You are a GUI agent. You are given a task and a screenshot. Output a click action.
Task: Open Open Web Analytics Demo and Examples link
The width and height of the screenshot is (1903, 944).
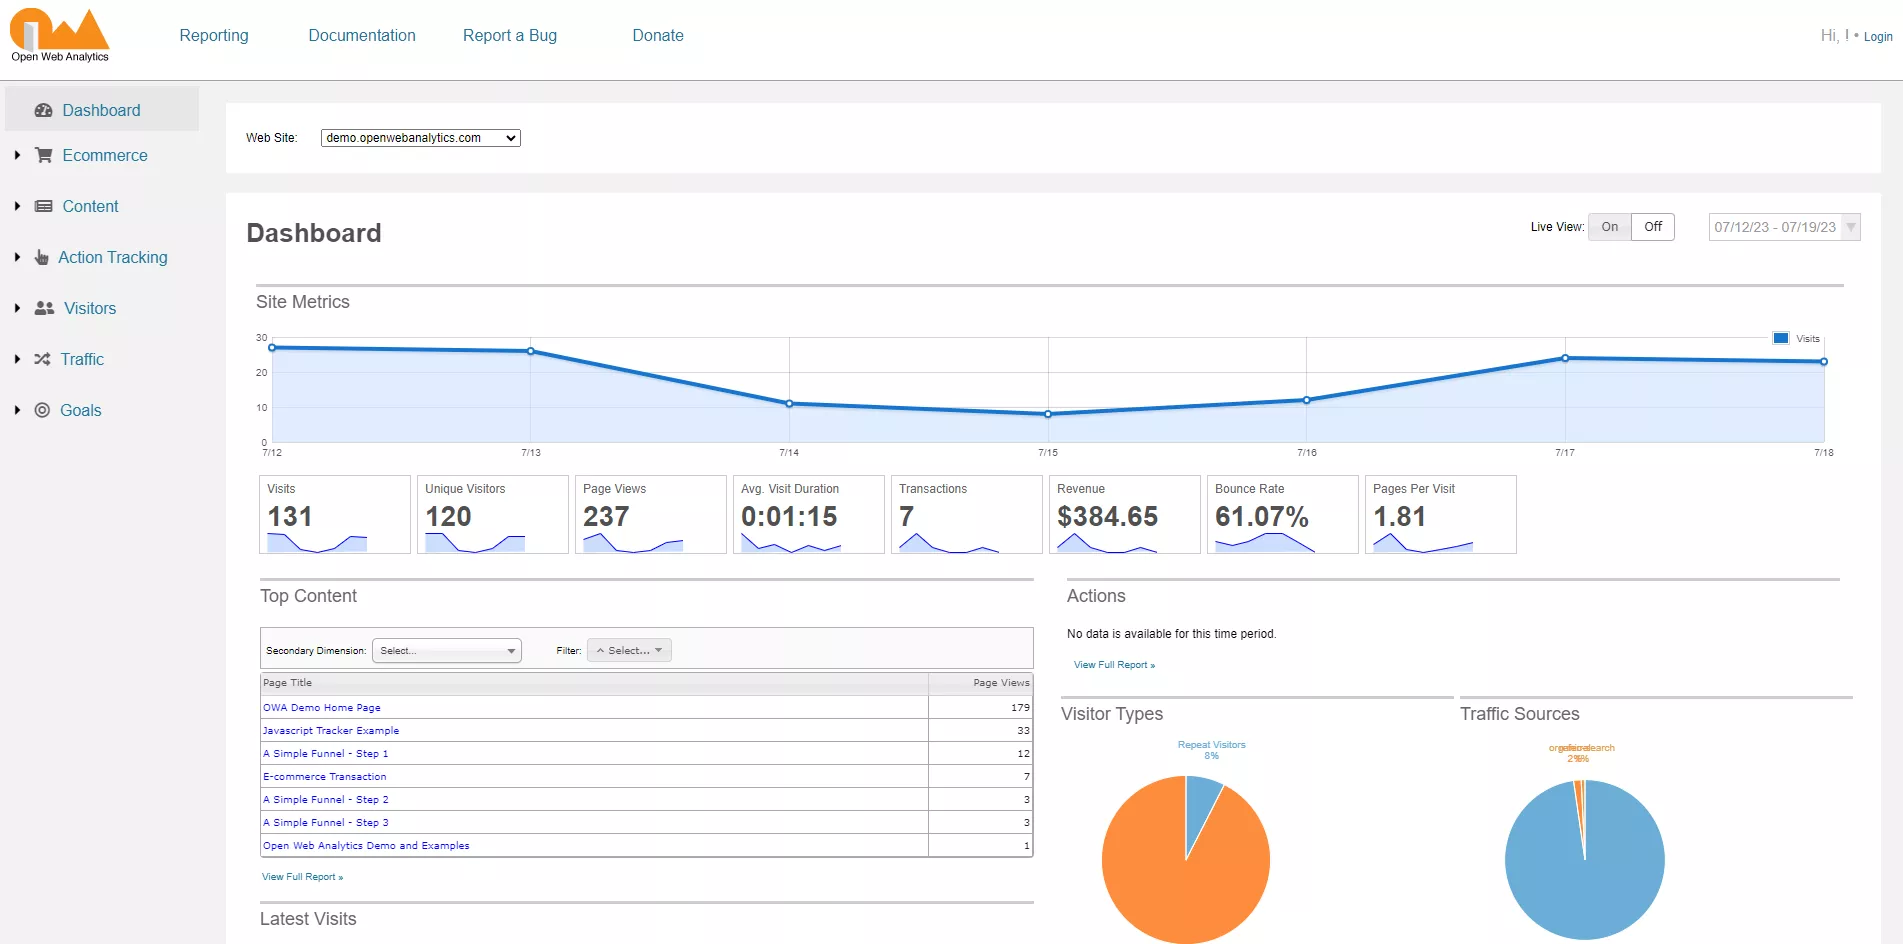366,845
